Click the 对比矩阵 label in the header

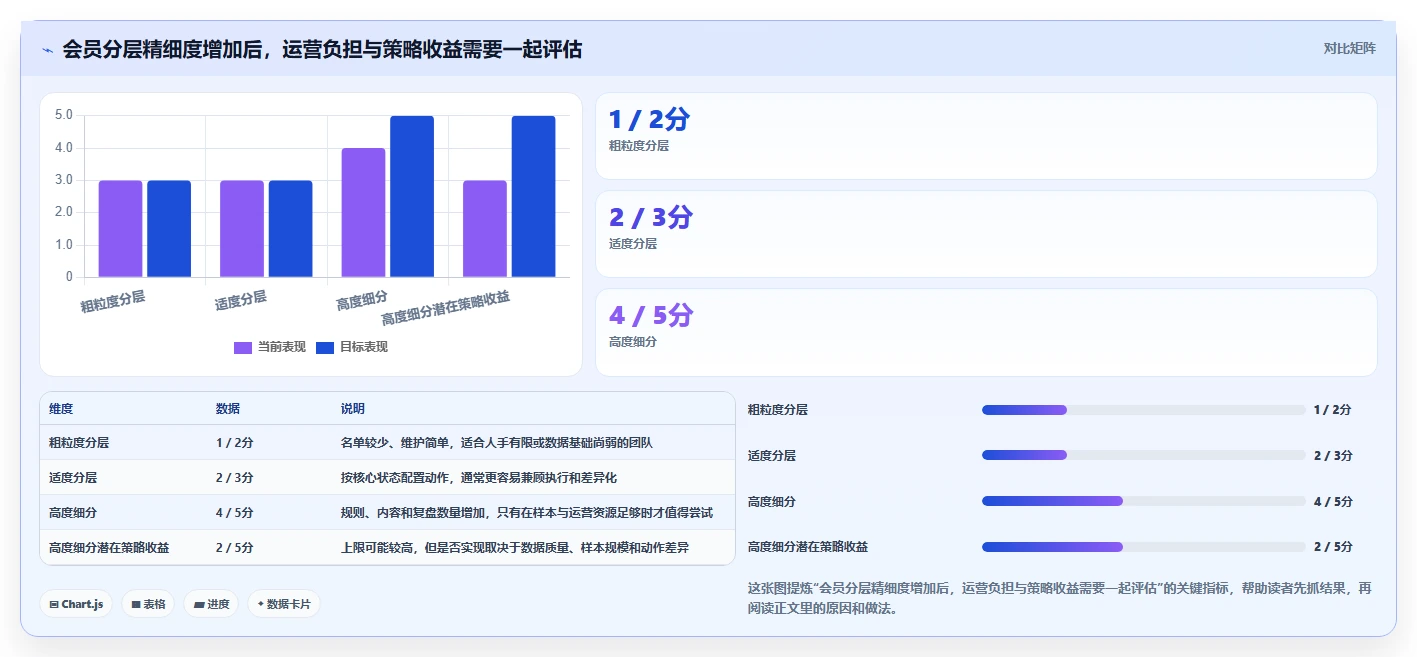click(x=1349, y=48)
